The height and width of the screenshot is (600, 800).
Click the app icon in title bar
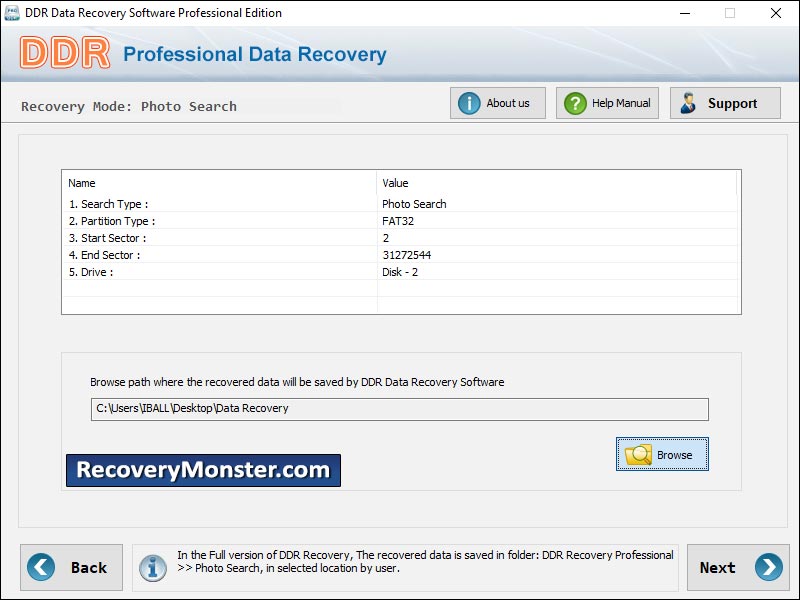[x=13, y=13]
